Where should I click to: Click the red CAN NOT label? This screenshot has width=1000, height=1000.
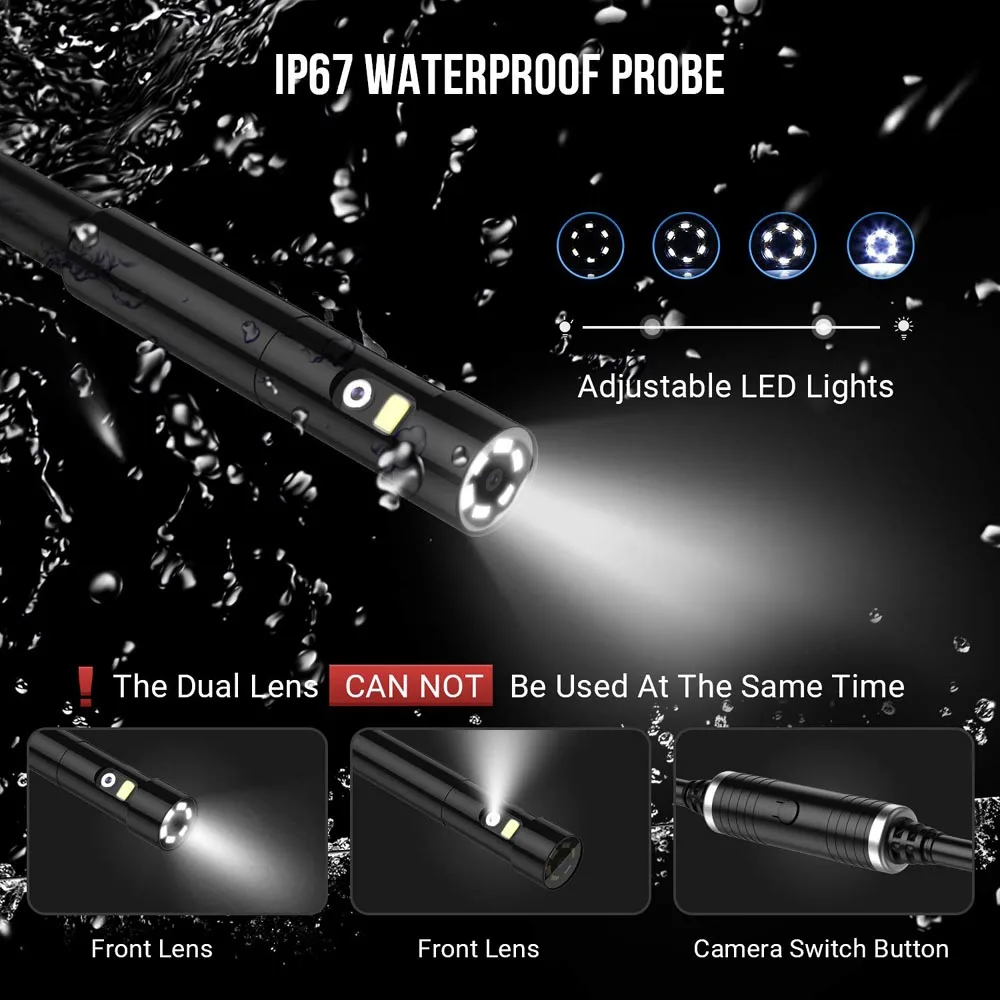411,686
